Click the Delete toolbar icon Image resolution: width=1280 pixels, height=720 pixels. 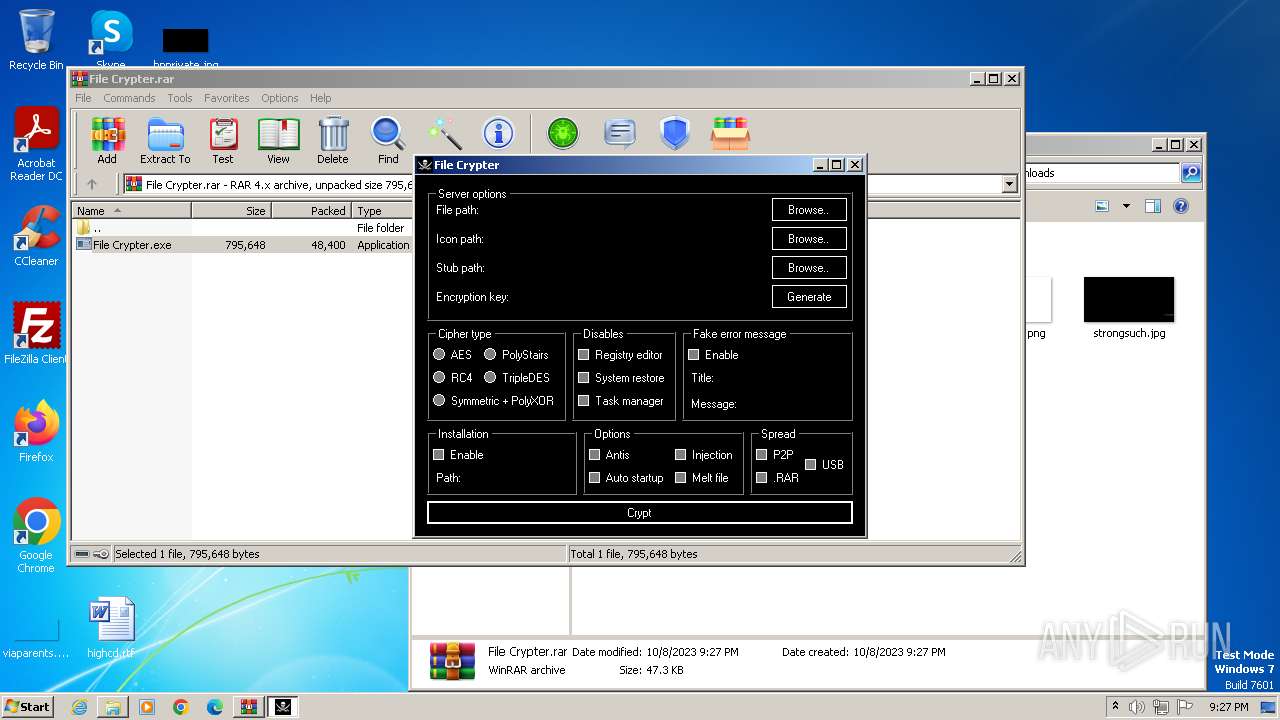[333, 140]
